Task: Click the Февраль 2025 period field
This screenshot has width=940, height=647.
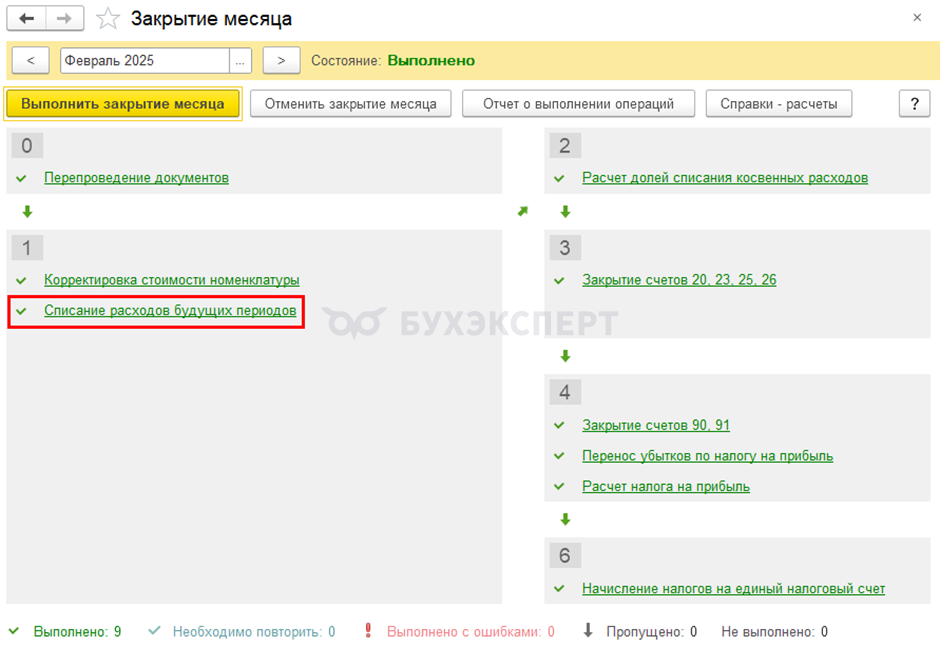Action: (144, 61)
